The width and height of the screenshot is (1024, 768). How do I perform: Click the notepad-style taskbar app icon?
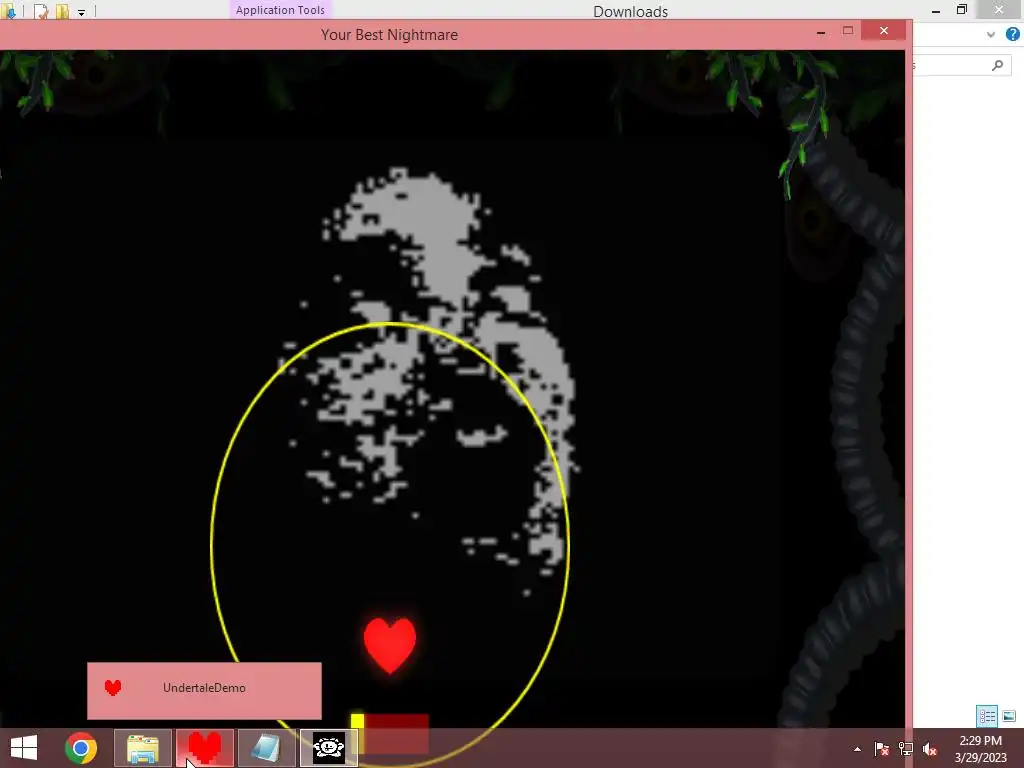266,748
